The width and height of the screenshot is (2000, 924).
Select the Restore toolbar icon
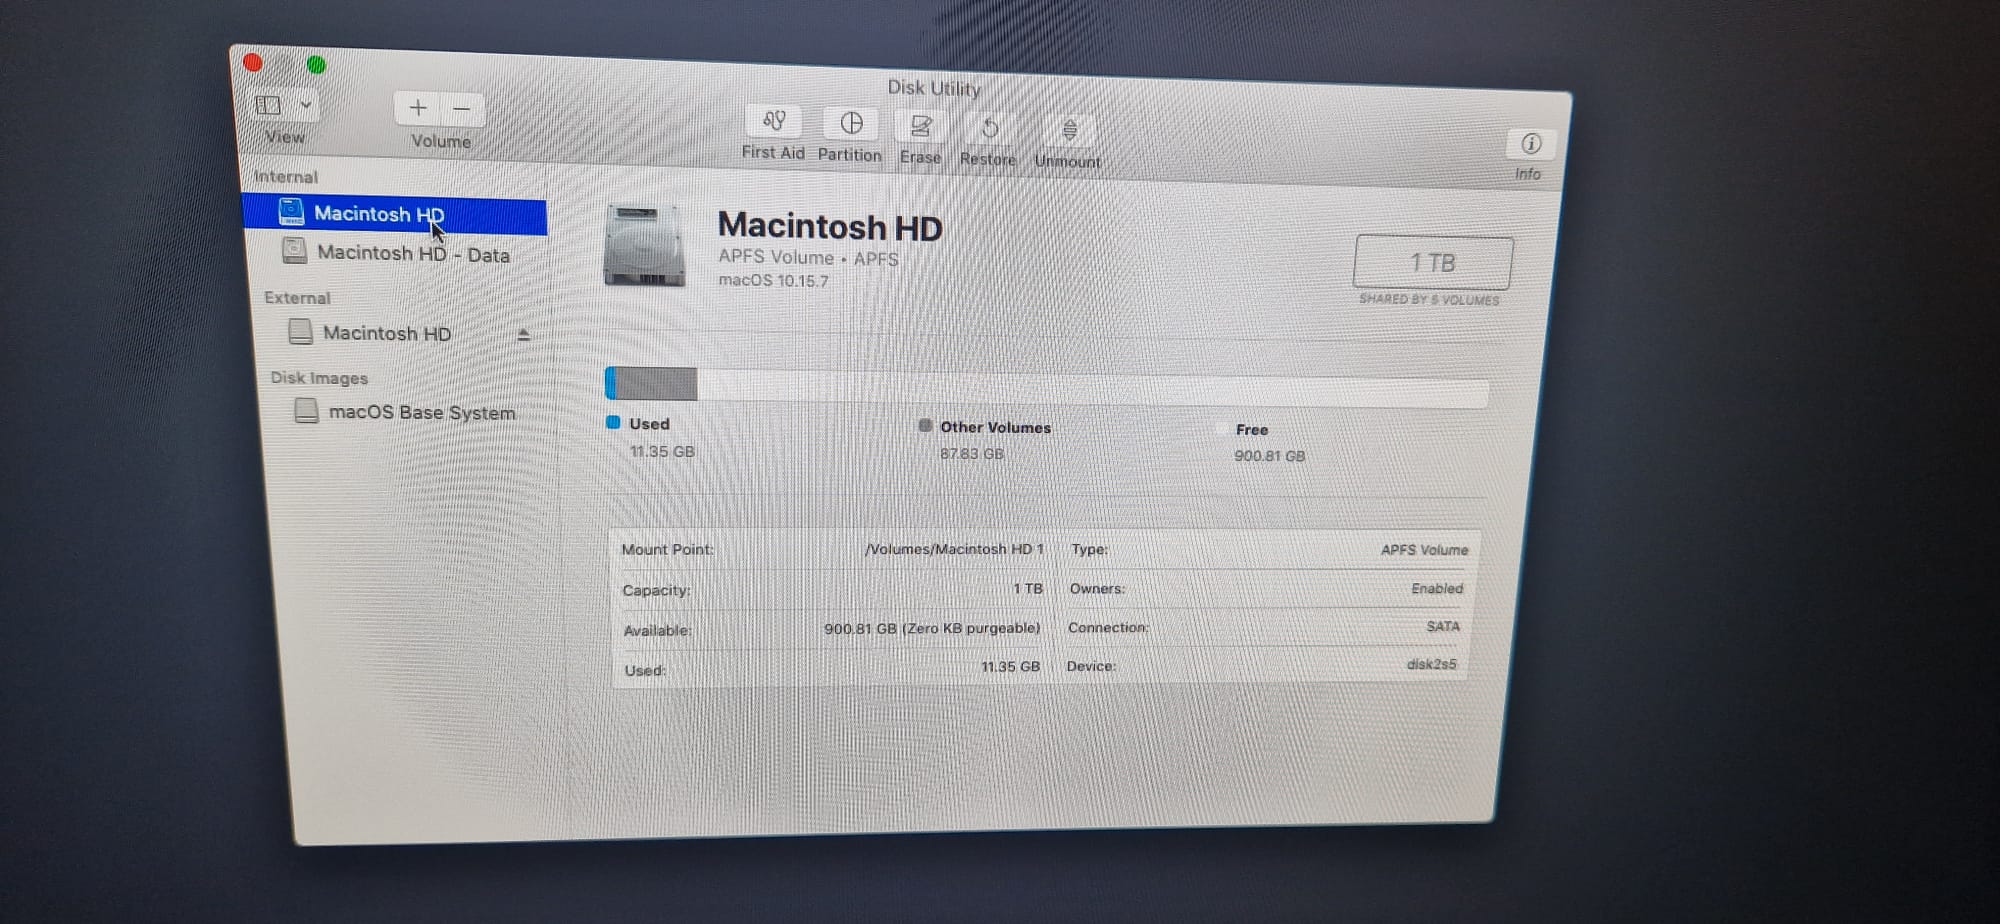click(989, 129)
